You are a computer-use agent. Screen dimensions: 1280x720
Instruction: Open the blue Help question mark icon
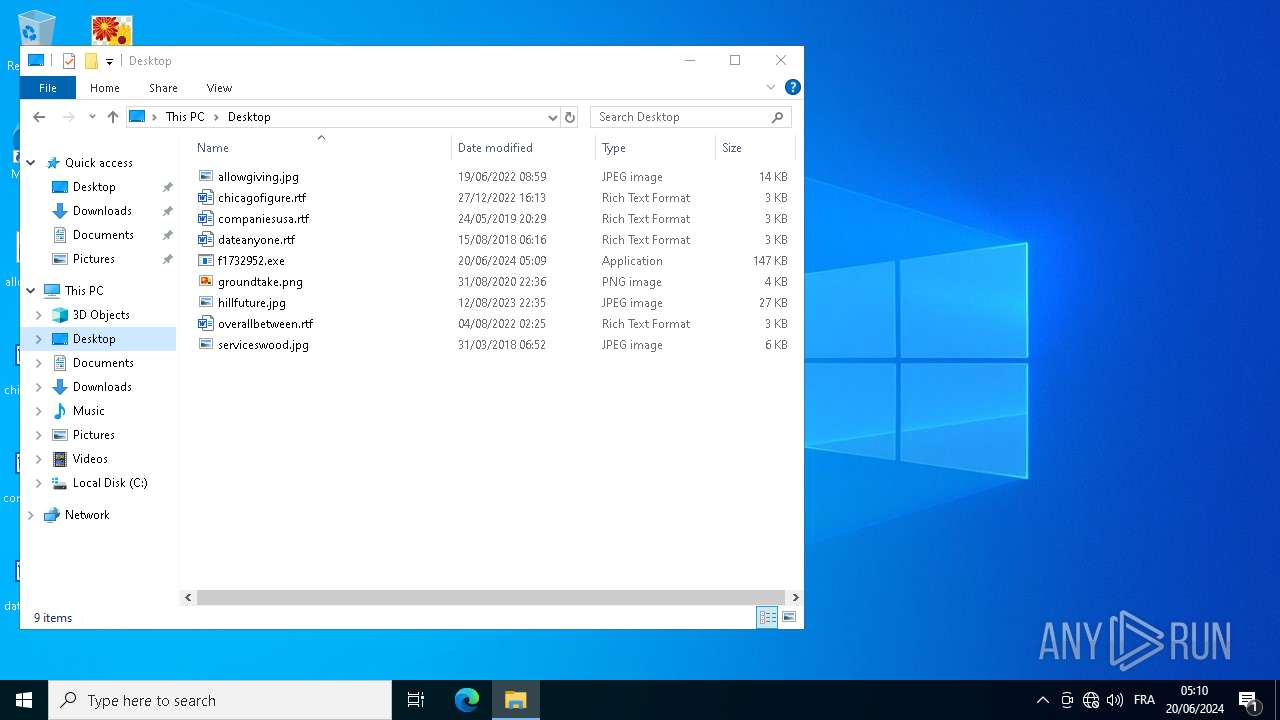[x=793, y=88]
